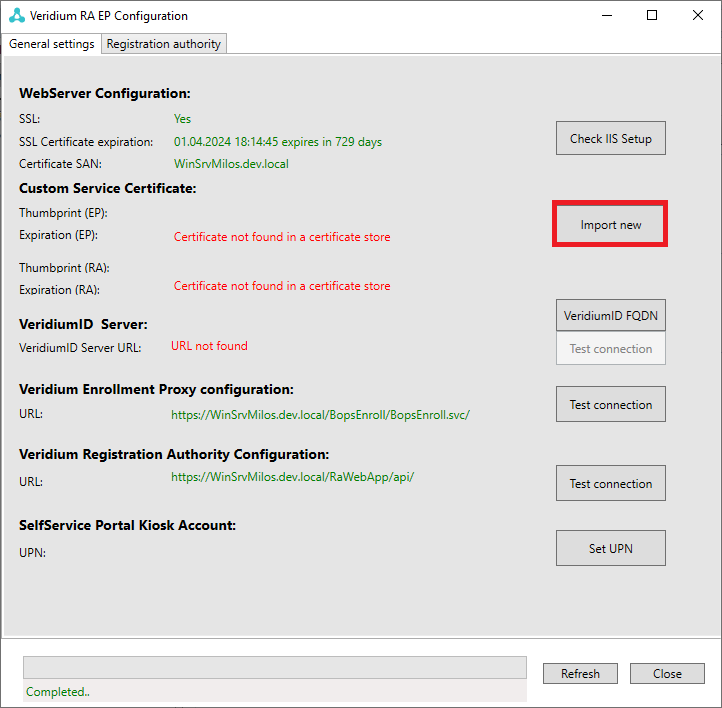The width and height of the screenshot is (722, 708).
Task: Select the WinSrvMilos.dev.local Certificate SAN value
Action: (231, 163)
